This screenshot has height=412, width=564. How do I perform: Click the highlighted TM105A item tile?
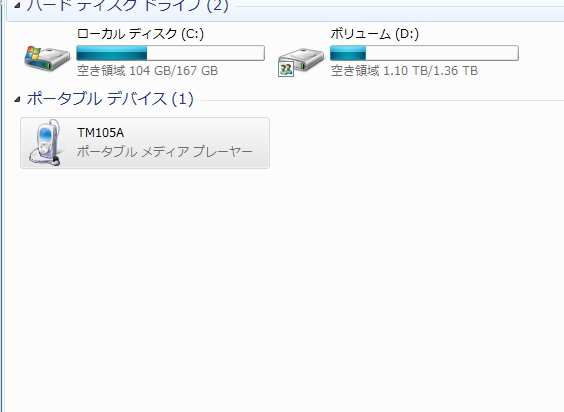tap(145, 143)
